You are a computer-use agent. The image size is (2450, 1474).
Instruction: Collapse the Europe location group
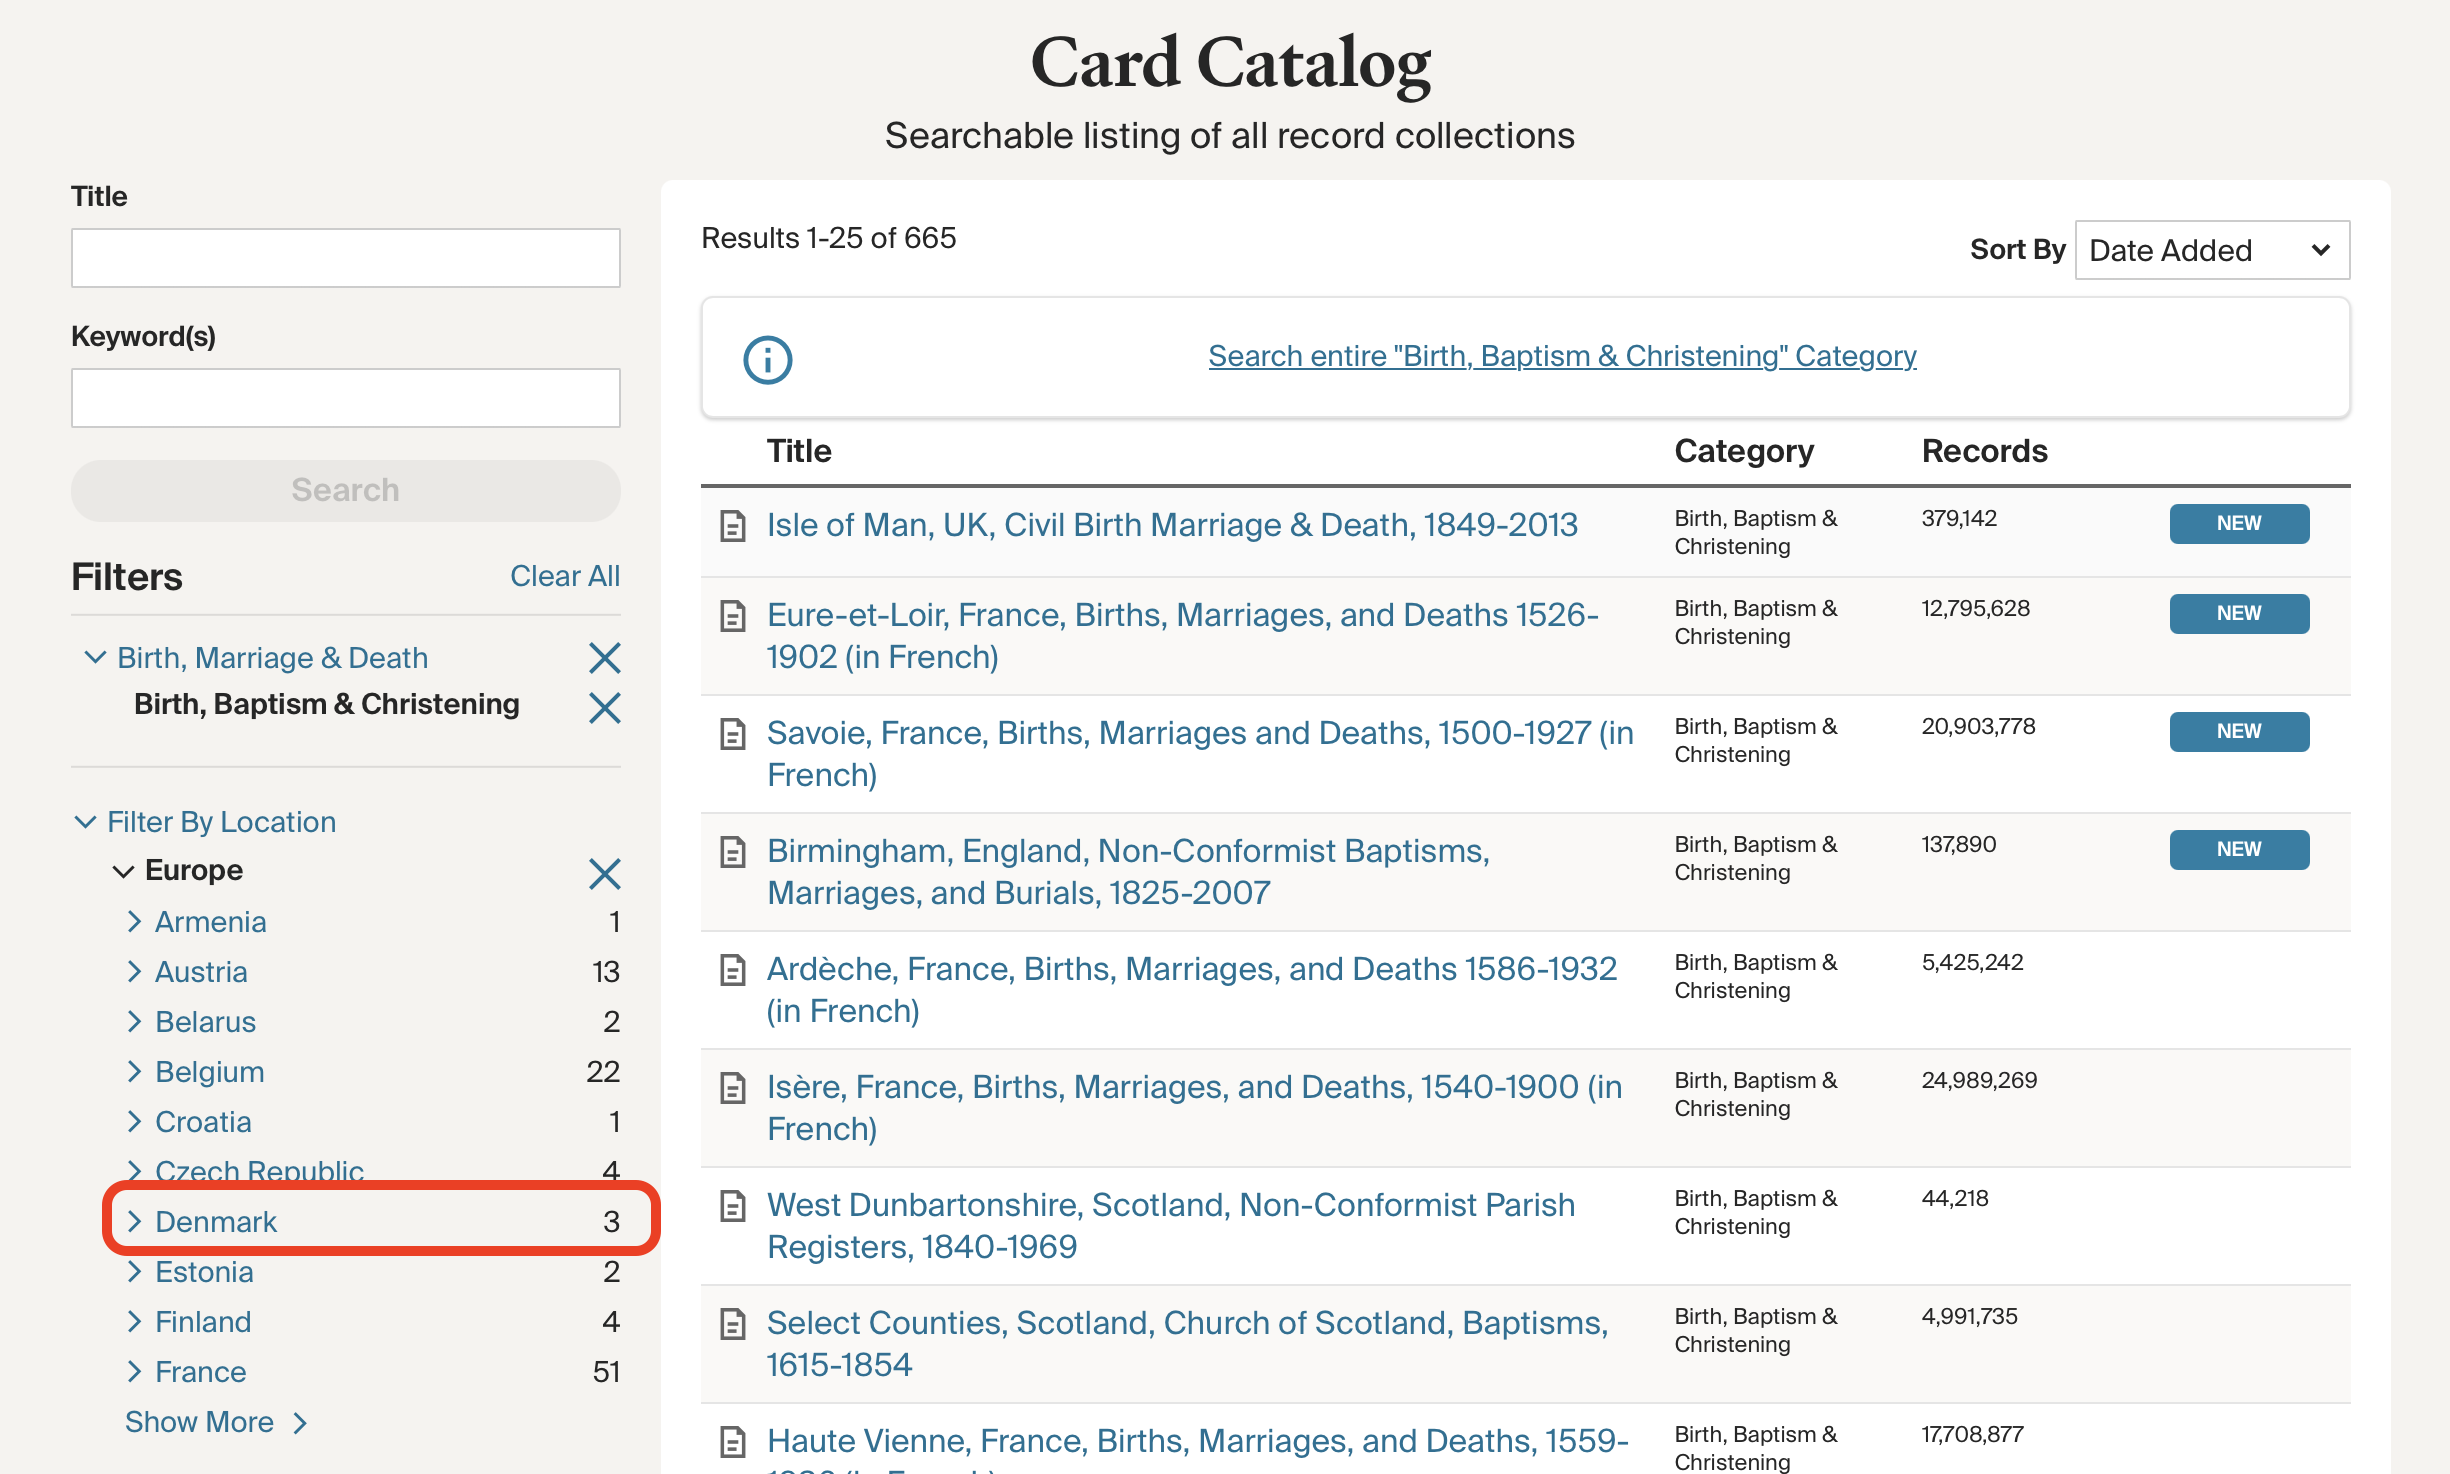click(x=123, y=871)
